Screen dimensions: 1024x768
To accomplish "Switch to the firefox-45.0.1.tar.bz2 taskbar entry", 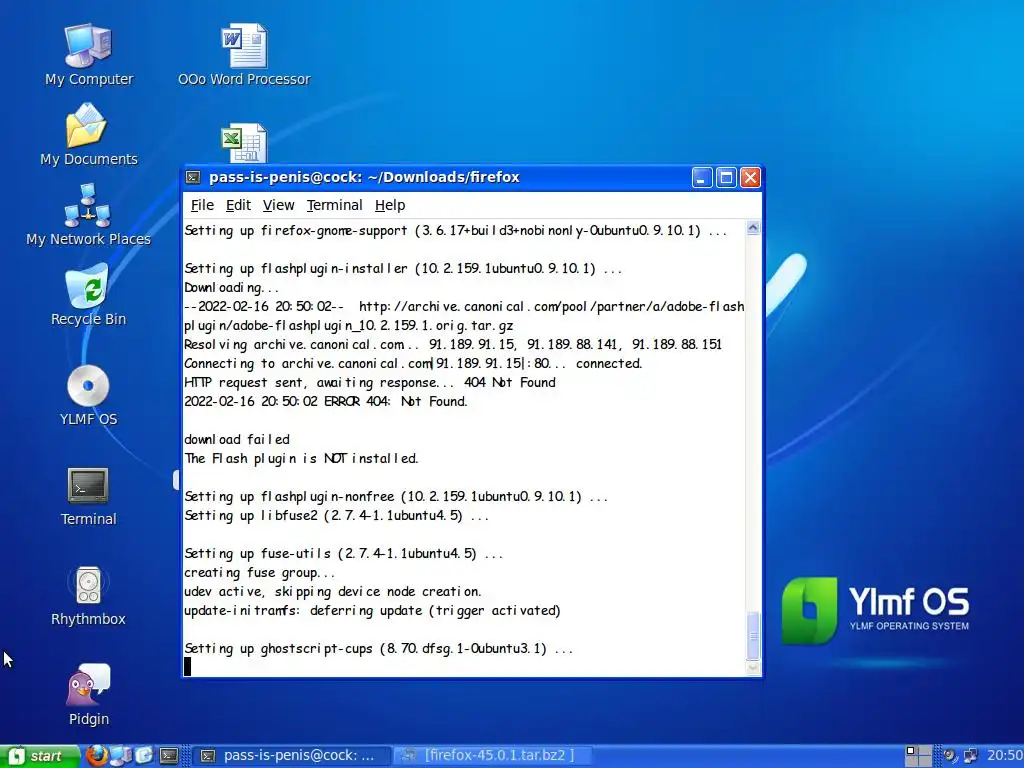I will coord(494,756).
